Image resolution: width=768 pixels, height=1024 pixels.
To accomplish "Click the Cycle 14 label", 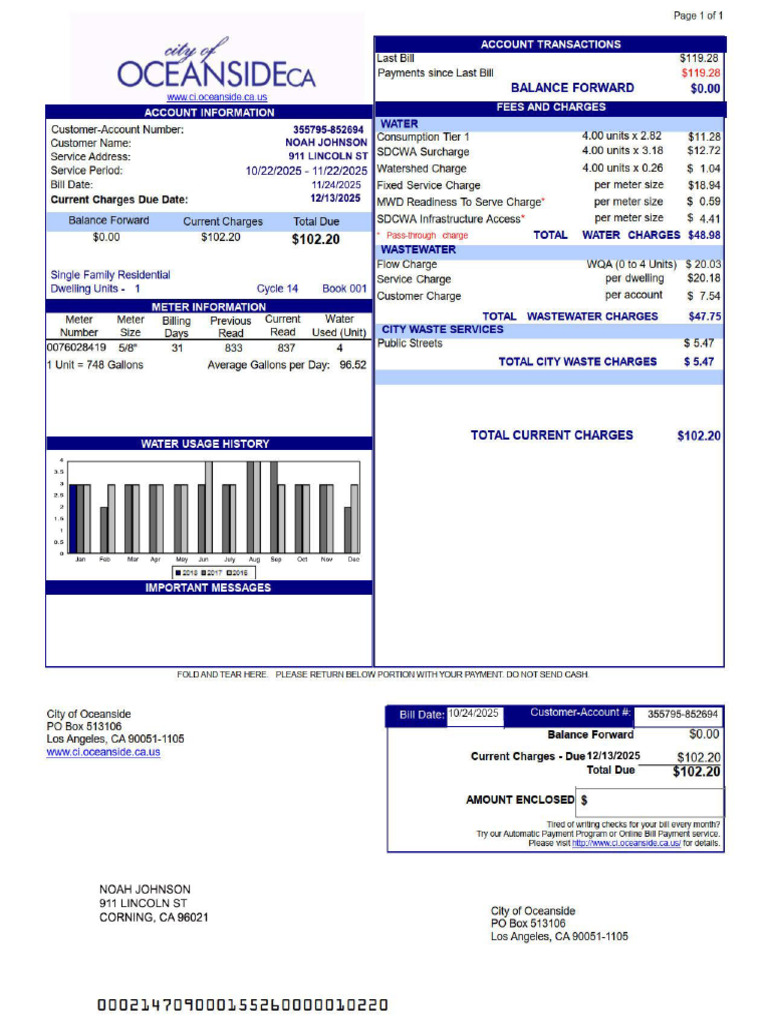I will (277, 288).
